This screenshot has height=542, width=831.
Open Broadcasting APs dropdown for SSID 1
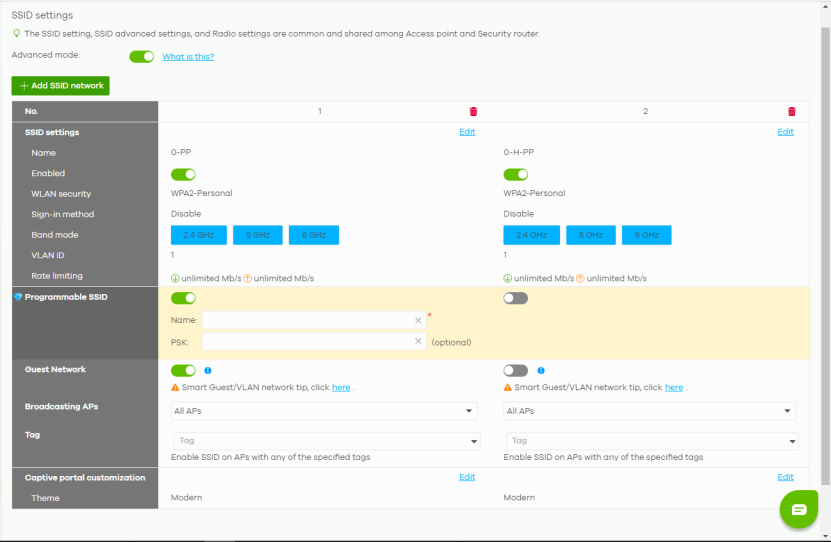pyautogui.click(x=324, y=411)
